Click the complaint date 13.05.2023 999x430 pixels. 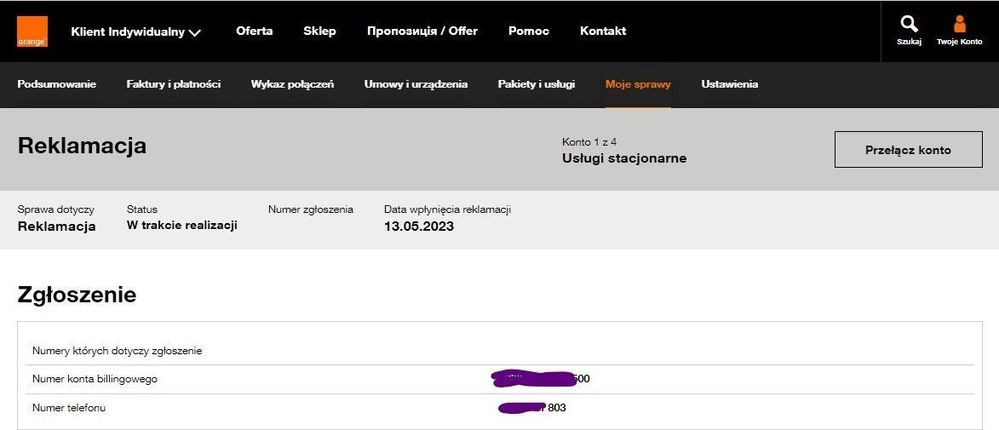click(x=419, y=226)
